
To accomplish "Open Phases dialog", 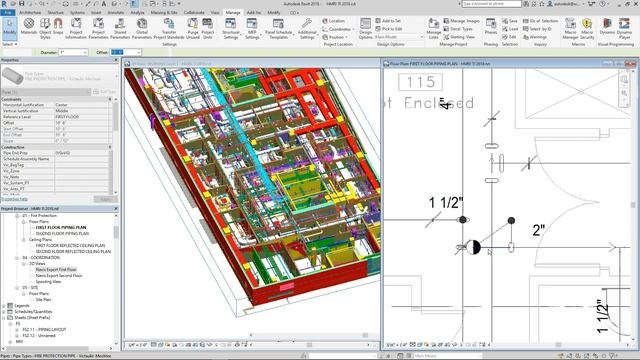I will (491, 26).
